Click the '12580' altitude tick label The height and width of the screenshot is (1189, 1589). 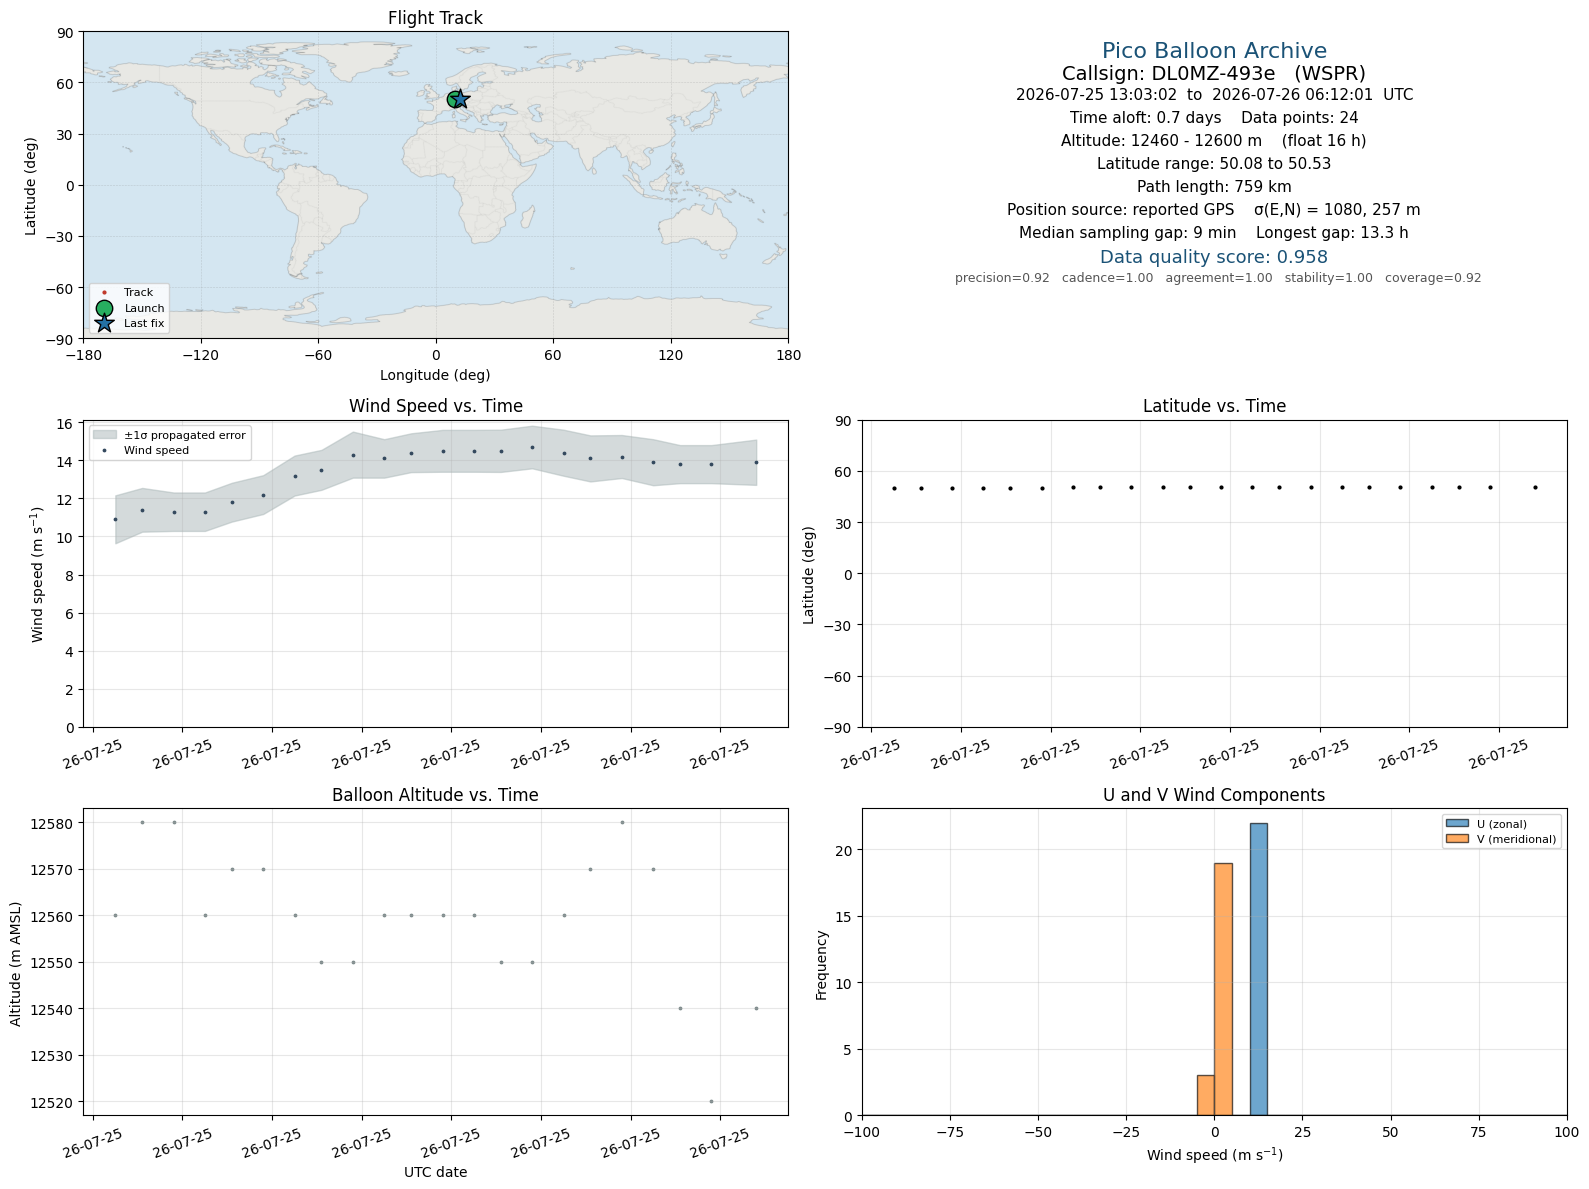(x=51, y=823)
